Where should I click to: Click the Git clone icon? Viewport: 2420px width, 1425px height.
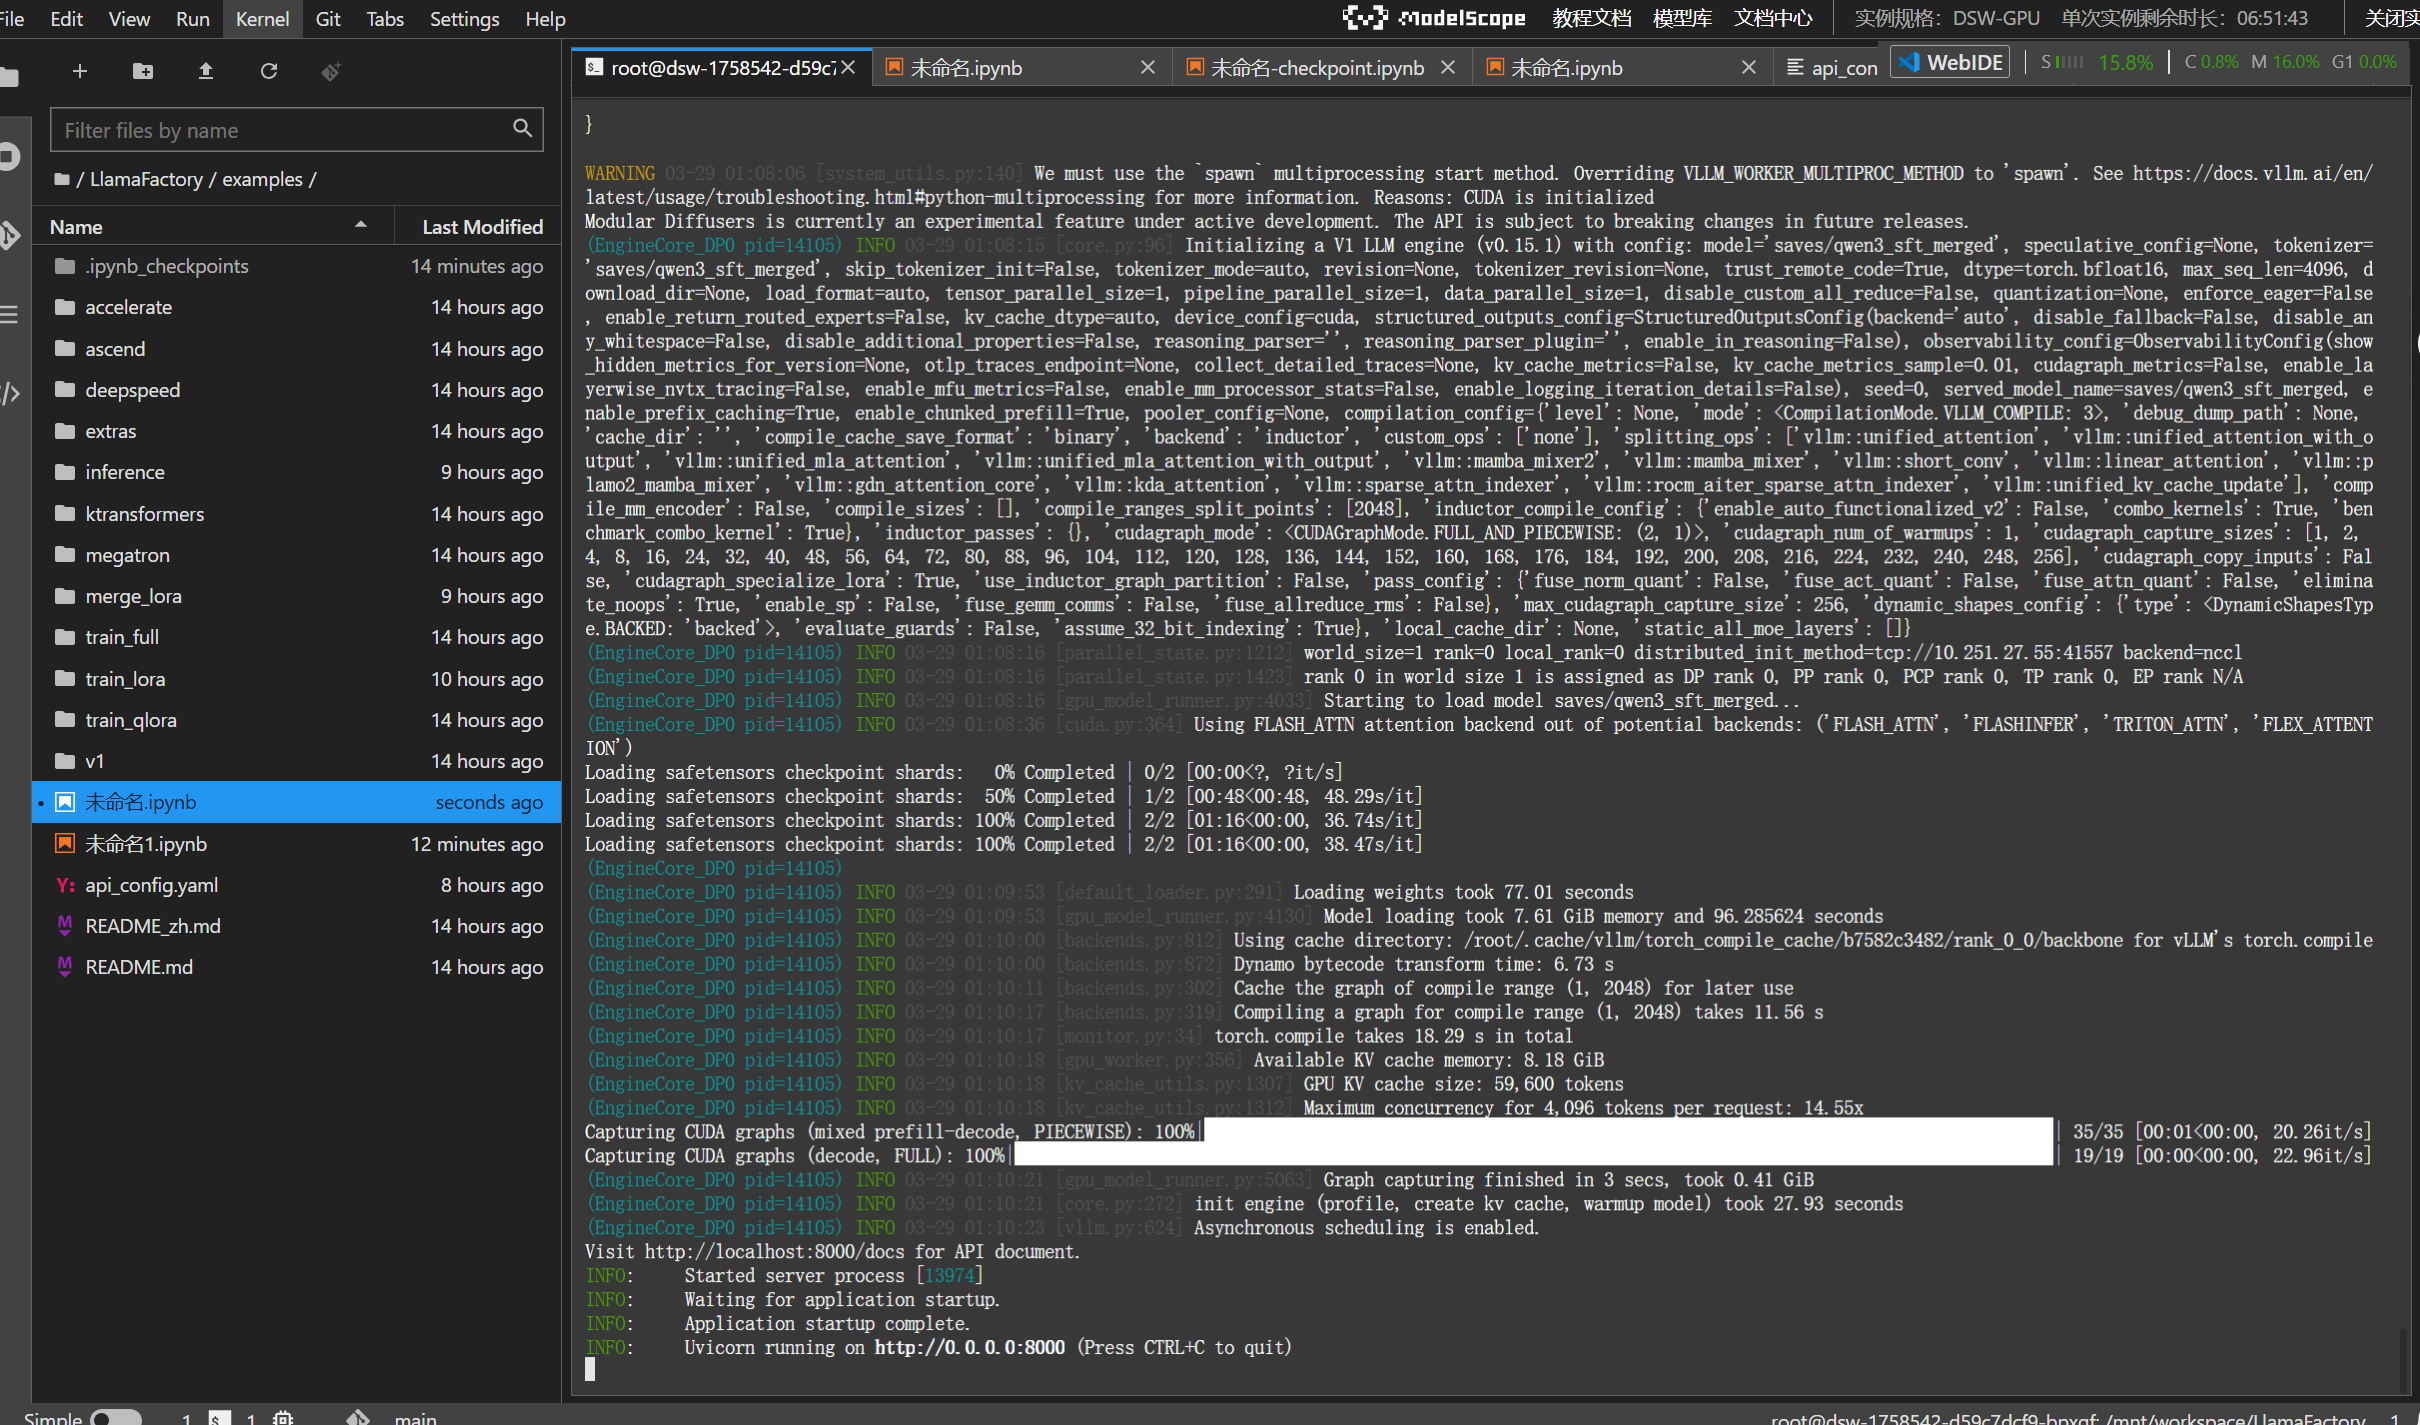tap(331, 71)
